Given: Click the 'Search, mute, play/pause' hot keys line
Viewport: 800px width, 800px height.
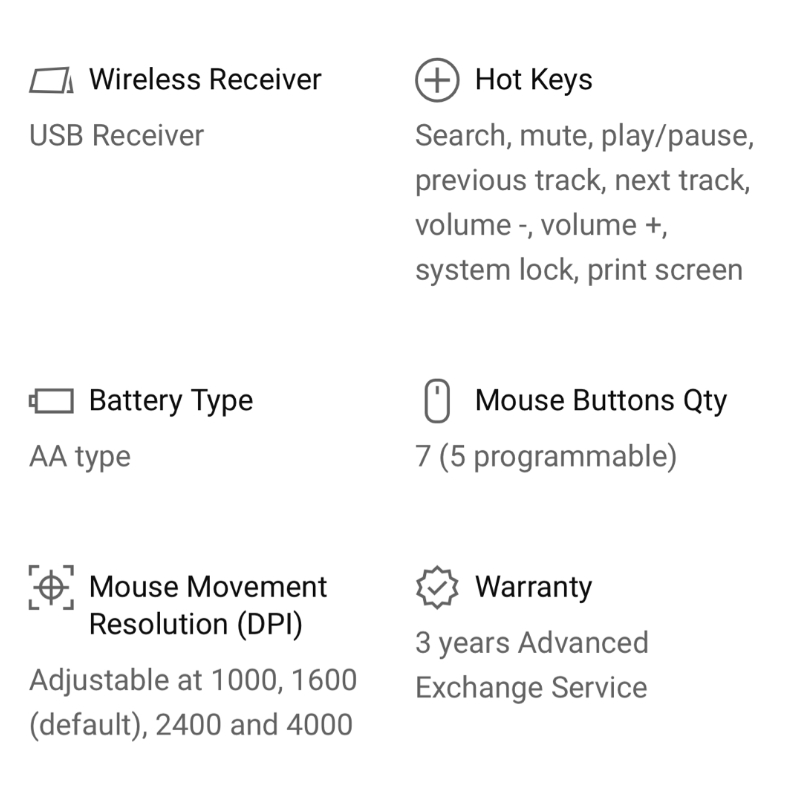Looking at the screenshot, I should coord(584,136).
